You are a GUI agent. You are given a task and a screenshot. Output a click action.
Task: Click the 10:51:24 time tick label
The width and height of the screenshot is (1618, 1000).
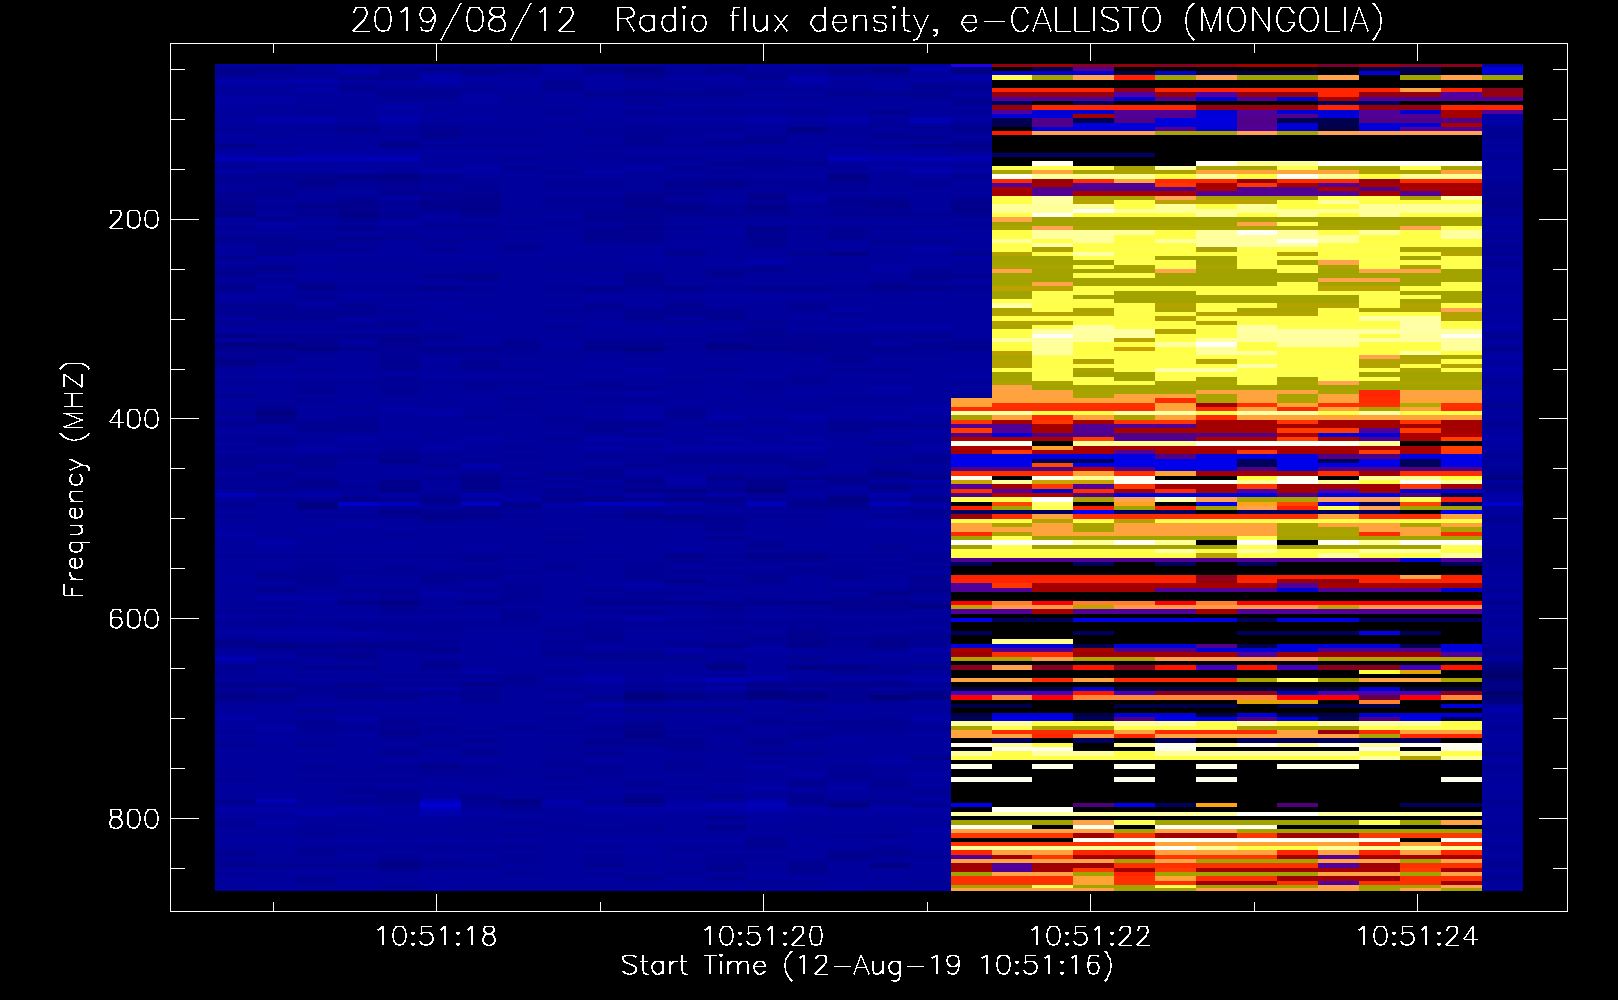[1417, 937]
